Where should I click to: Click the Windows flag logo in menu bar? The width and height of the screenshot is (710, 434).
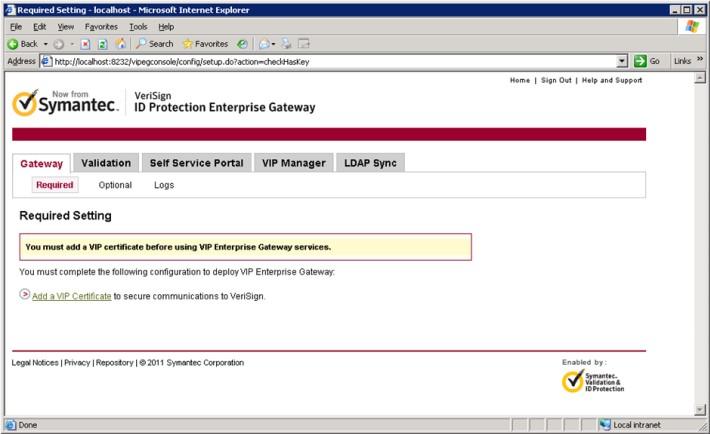point(691,26)
